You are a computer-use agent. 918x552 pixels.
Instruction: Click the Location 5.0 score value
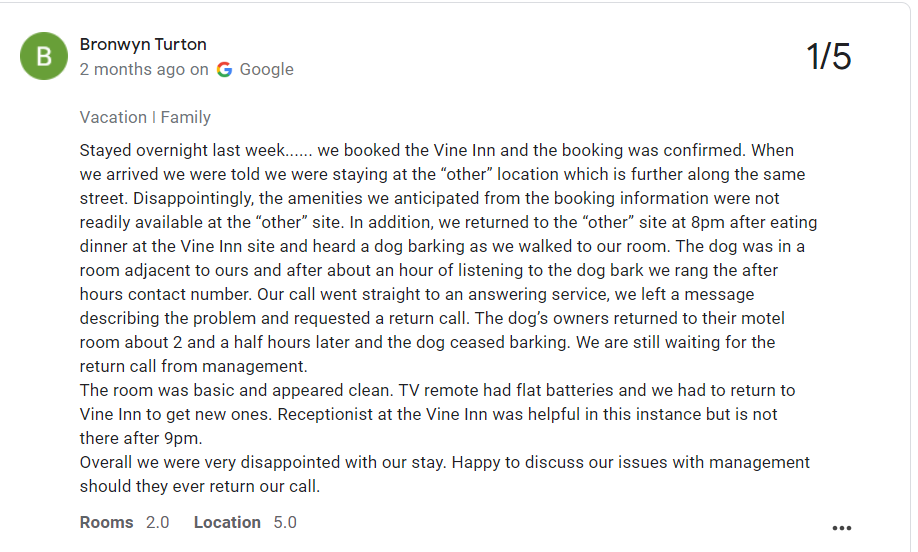(x=285, y=522)
